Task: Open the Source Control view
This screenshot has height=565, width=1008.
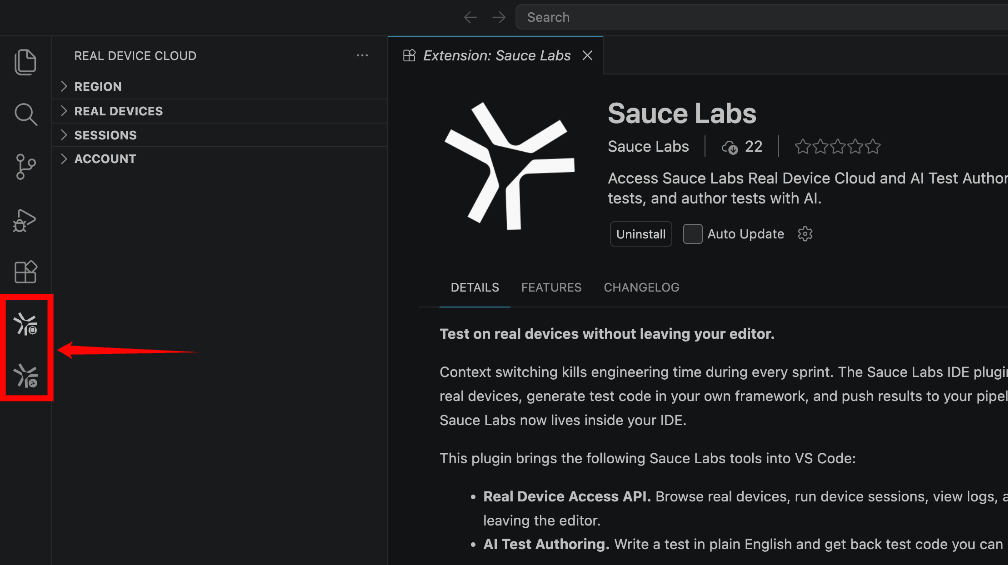Action: coord(25,166)
